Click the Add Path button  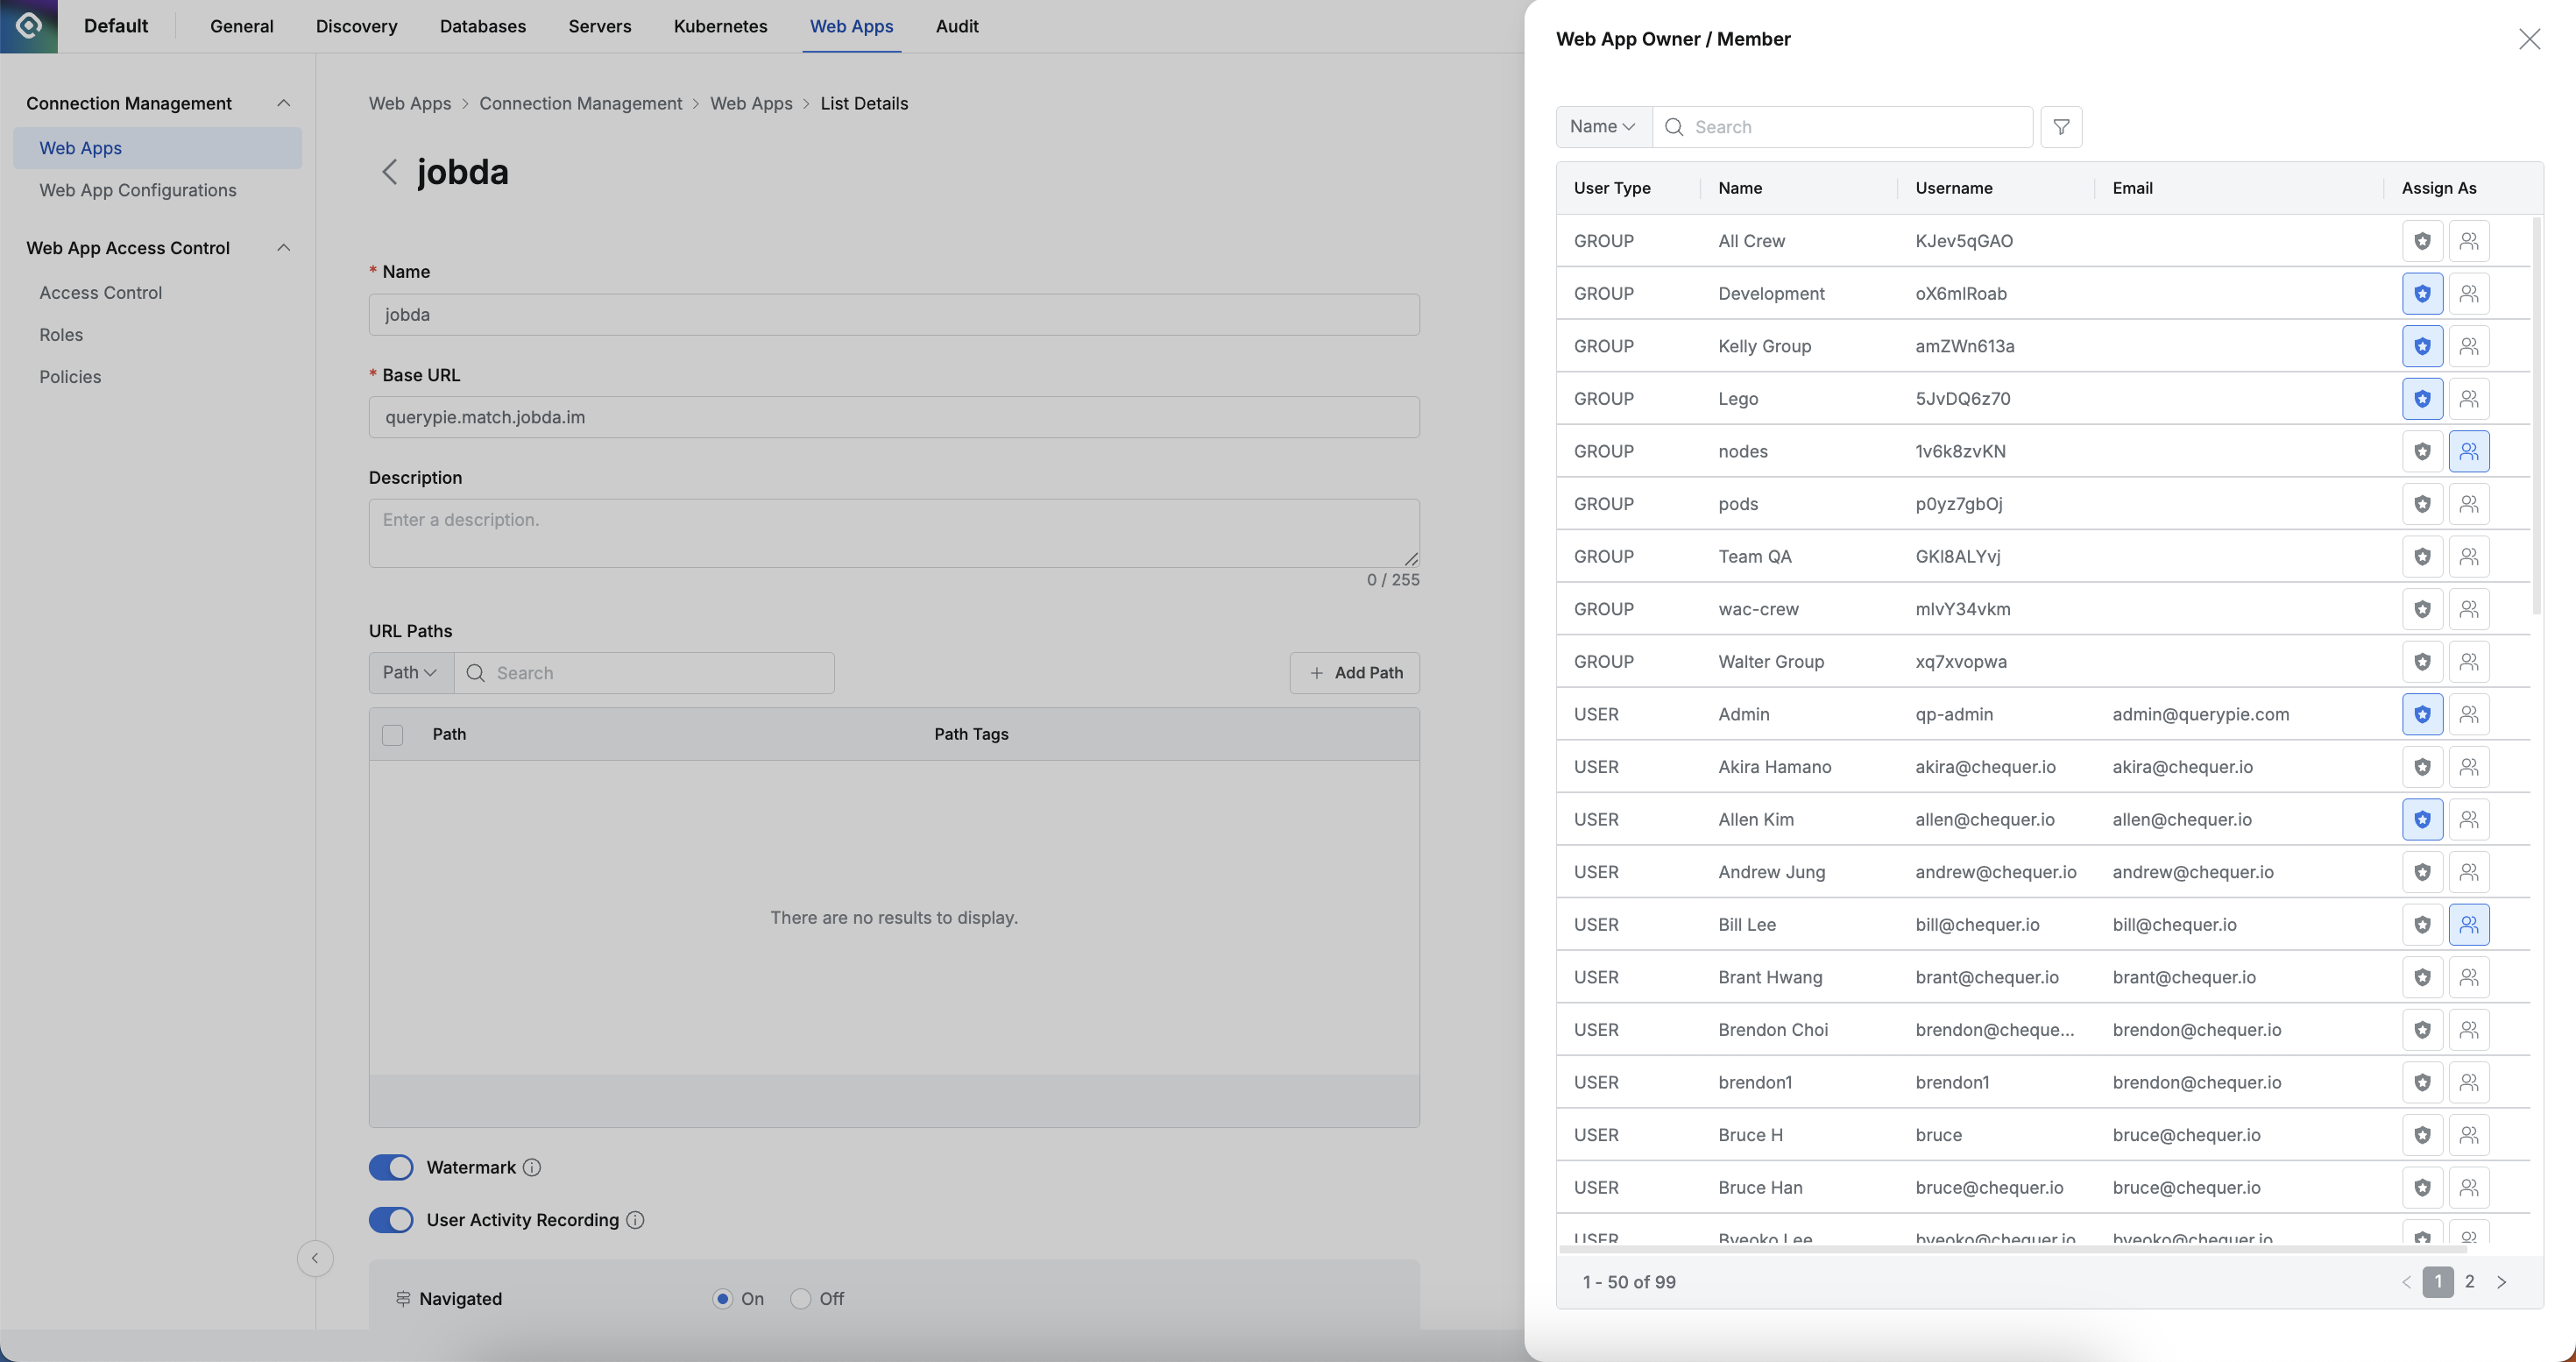click(x=1354, y=673)
